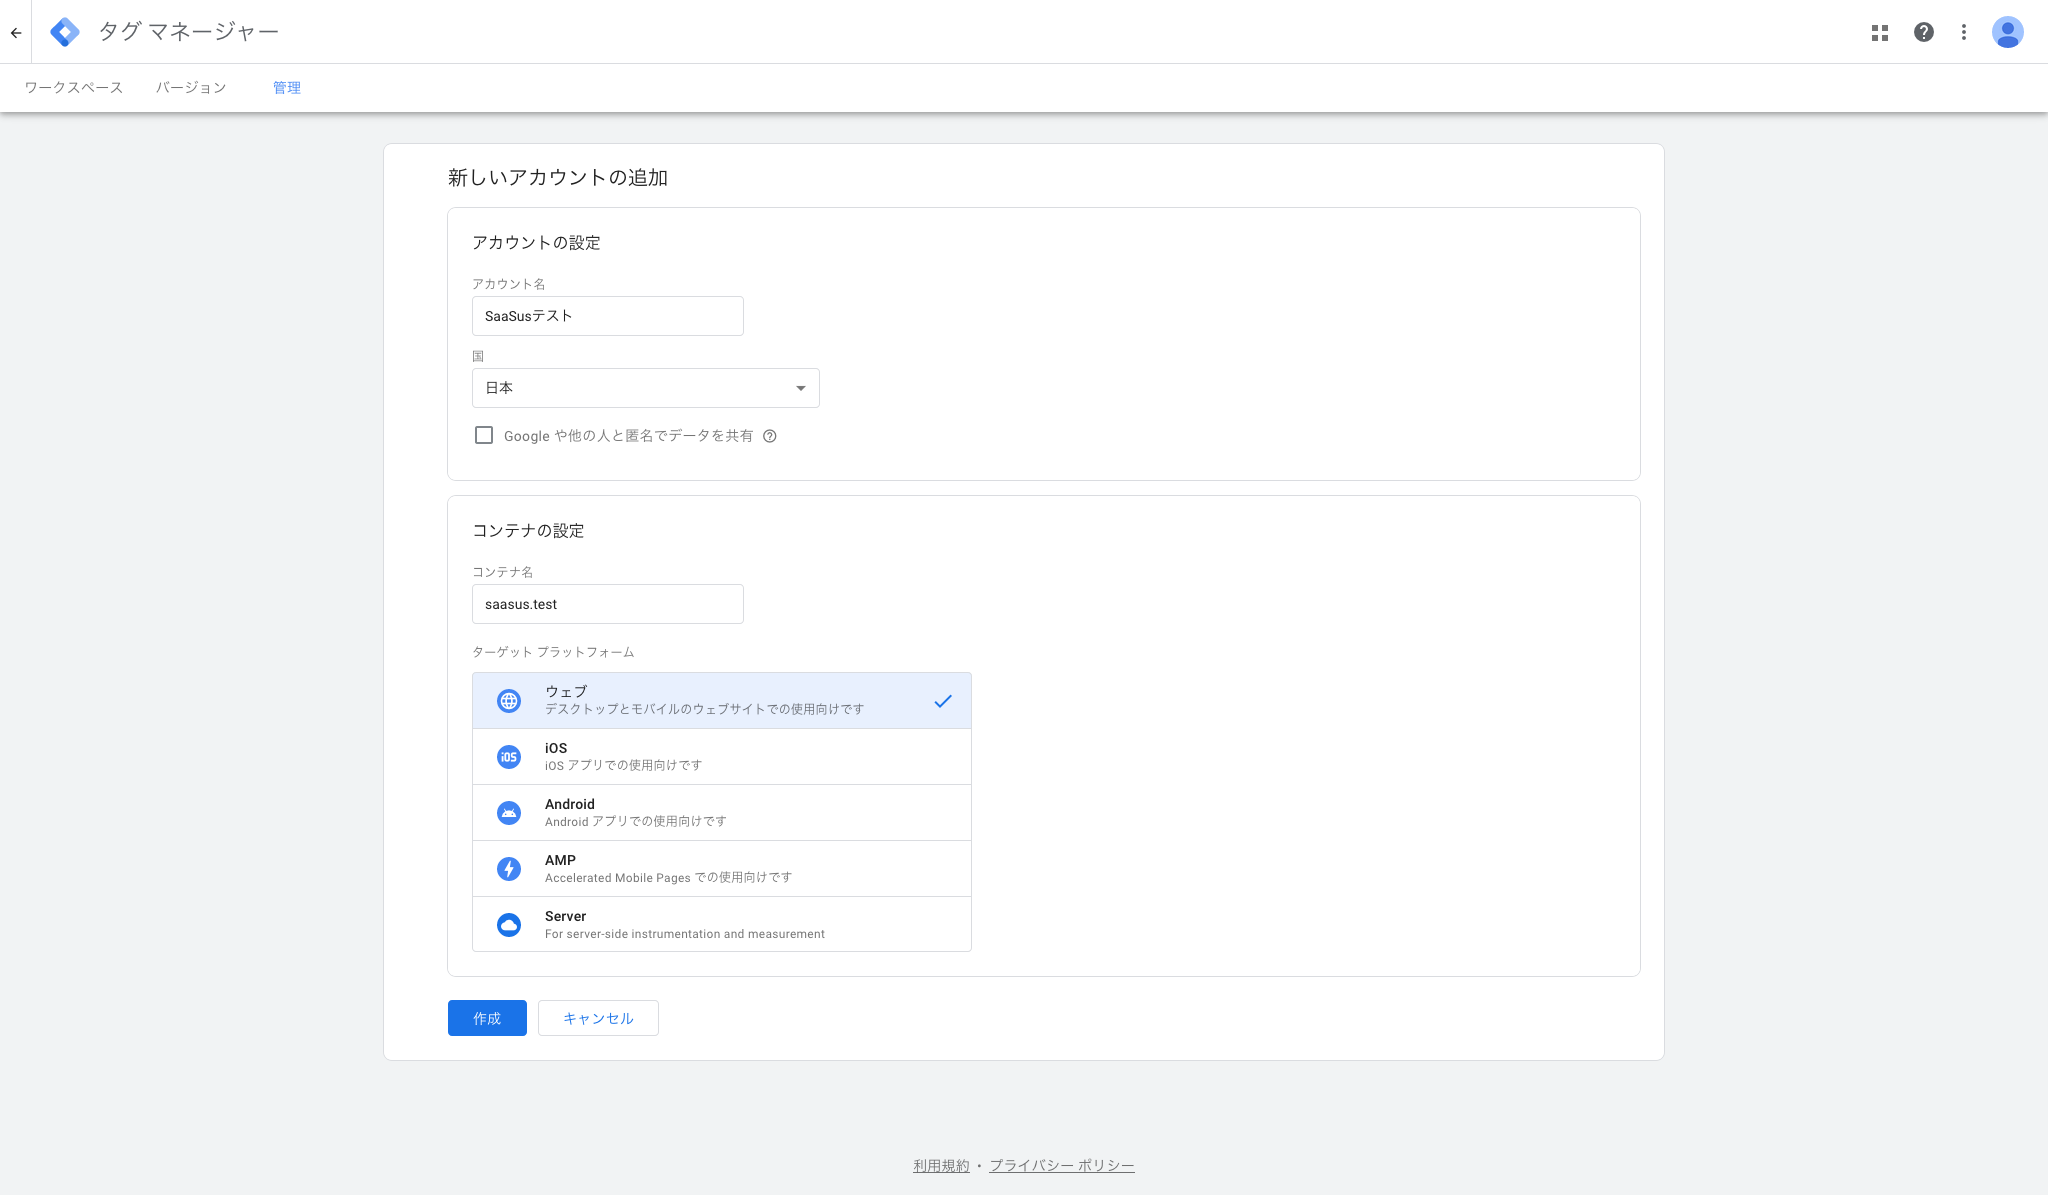The width and height of the screenshot is (2048, 1195).
Task: Open the プライバシー ポリシー link
Action: pyautogui.click(x=1062, y=1166)
